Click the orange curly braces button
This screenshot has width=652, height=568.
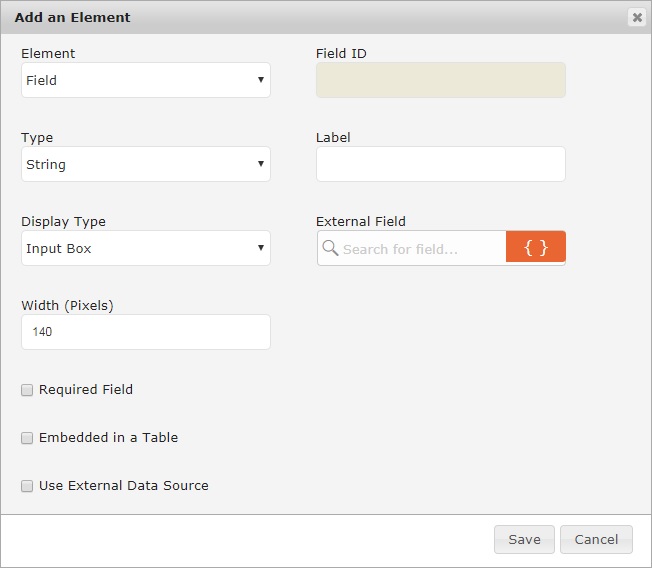coord(536,248)
